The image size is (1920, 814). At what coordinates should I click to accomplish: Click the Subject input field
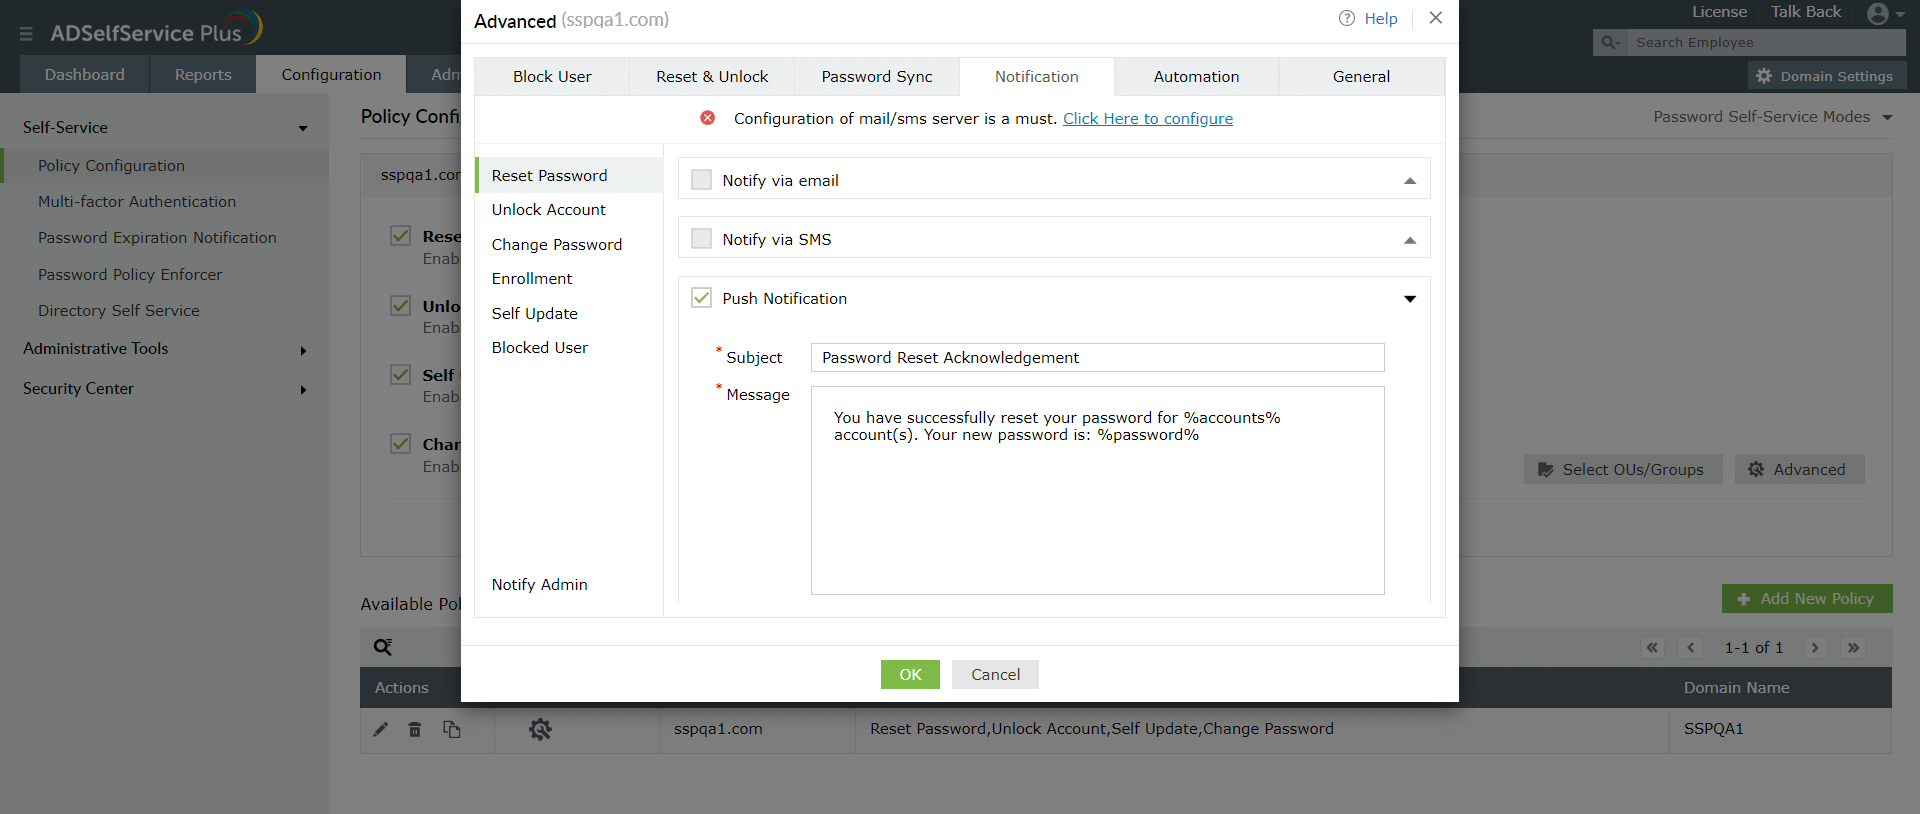(x=1097, y=358)
